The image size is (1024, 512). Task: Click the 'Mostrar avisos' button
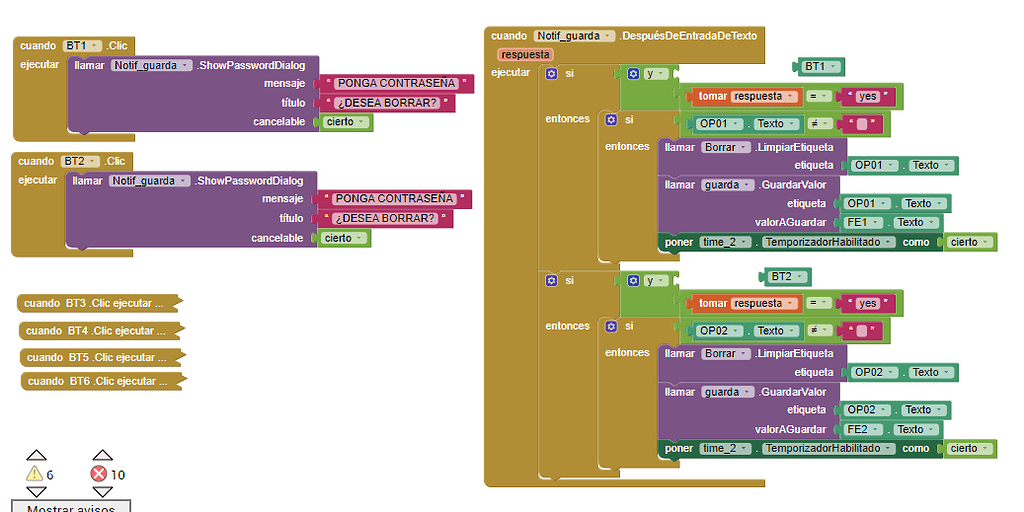[x=71, y=507]
